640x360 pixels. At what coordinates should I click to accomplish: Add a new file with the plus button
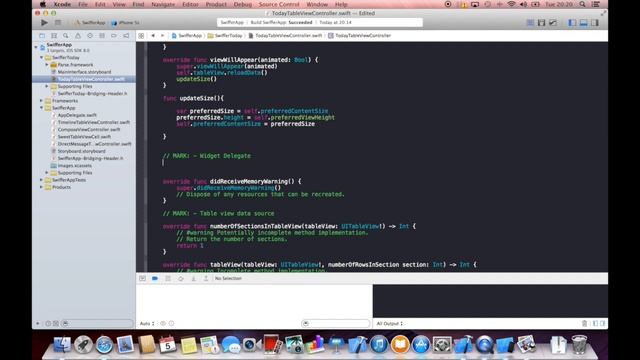[x=38, y=323]
